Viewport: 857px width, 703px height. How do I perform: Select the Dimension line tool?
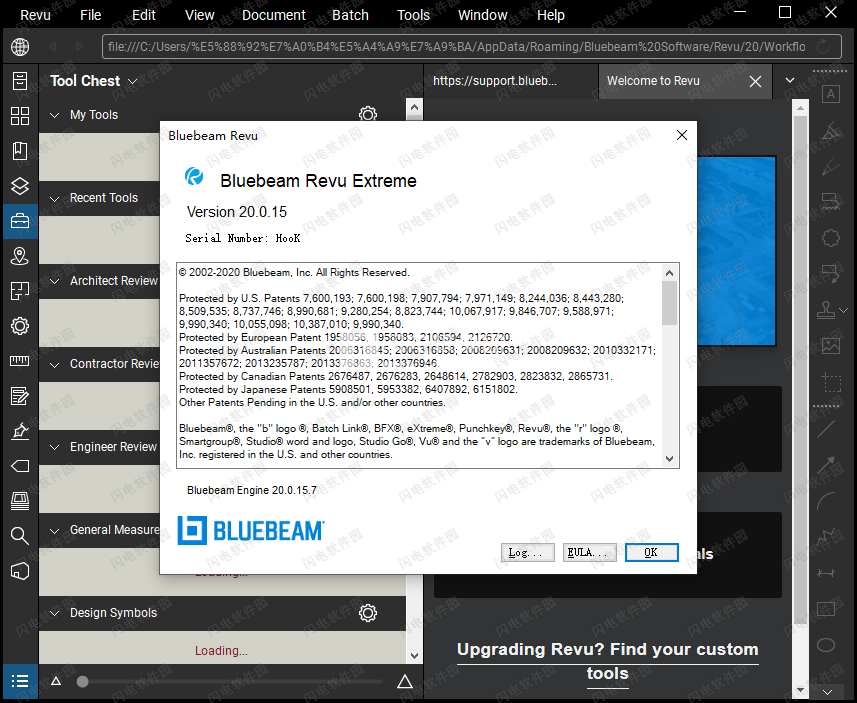pyautogui.click(x=826, y=573)
